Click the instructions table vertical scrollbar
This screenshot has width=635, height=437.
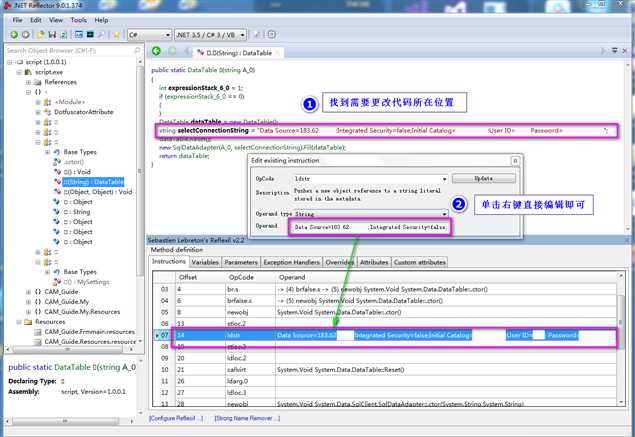[x=621, y=339]
